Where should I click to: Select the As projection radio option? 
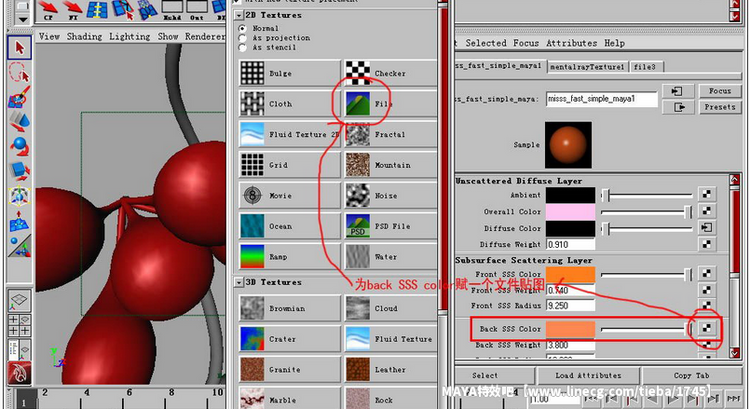click(243, 38)
